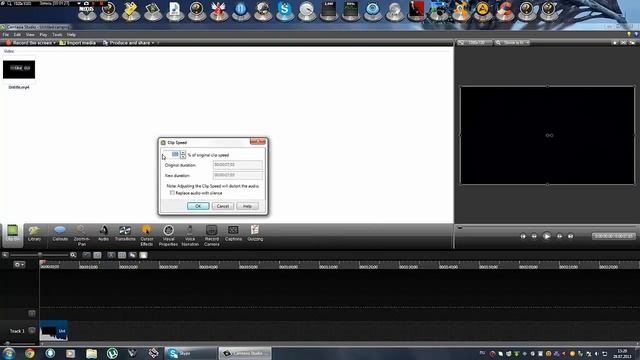Open the Record Camera tool

click(x=211, y=236)
